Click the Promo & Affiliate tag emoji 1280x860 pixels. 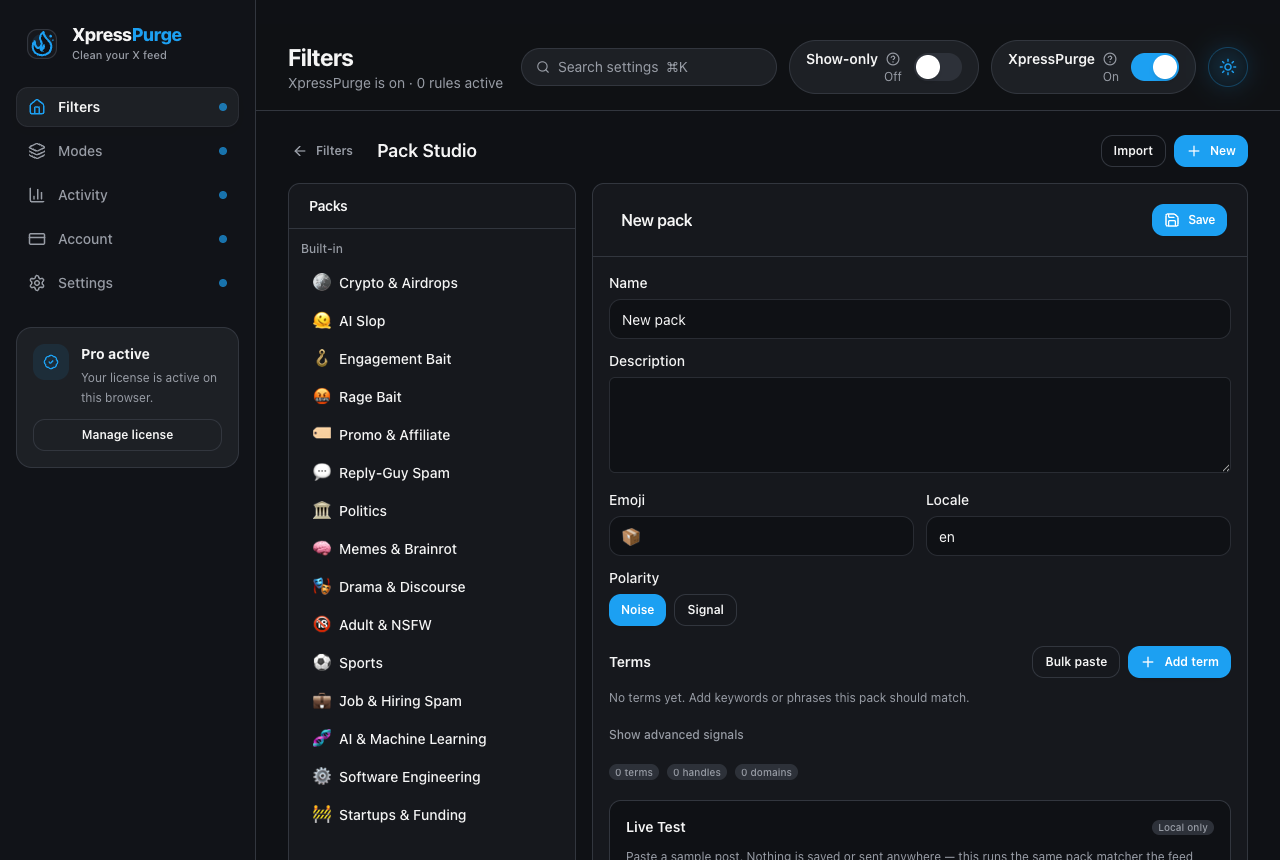pos(322,435)
